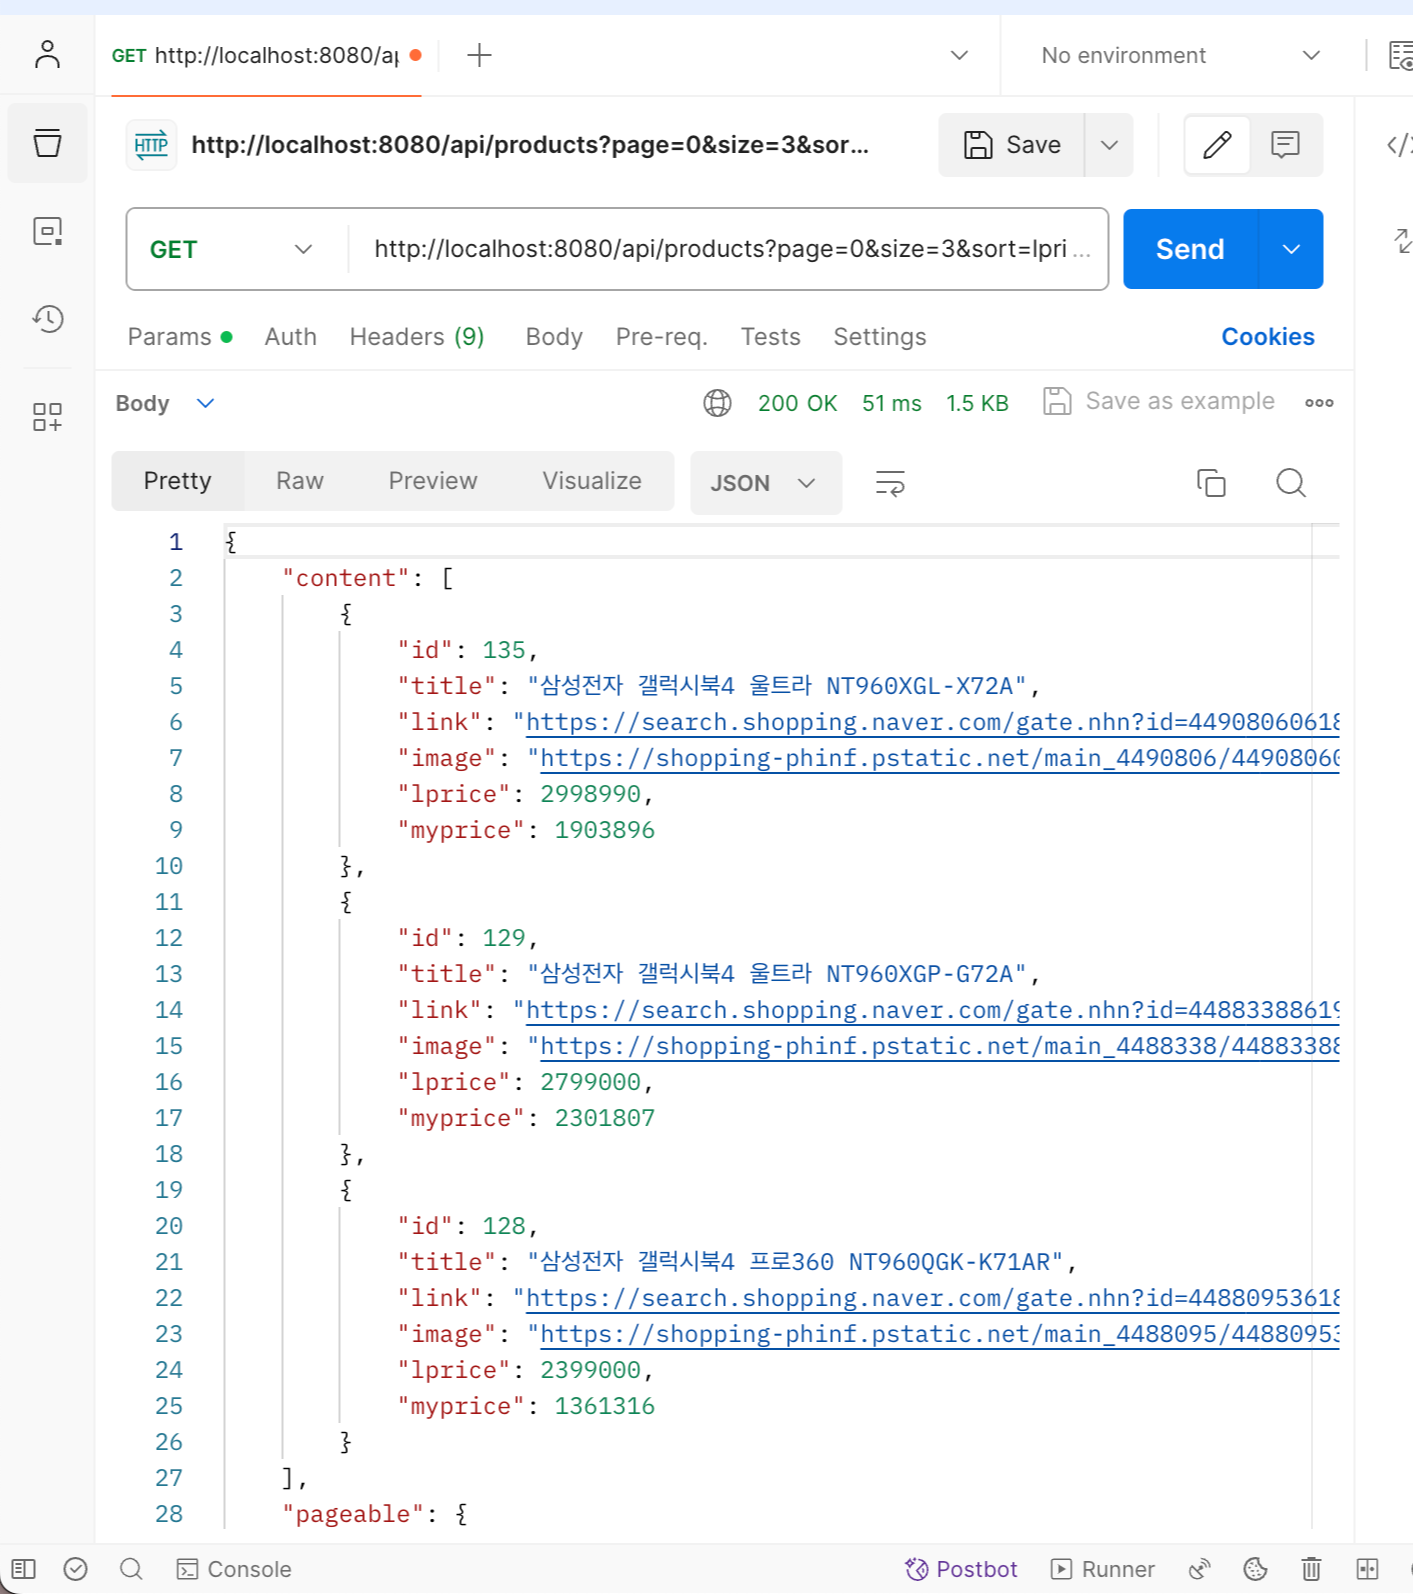1413x1594 pixels.
Task: Open the response more options ellipsis
Action: point(1319,403)
